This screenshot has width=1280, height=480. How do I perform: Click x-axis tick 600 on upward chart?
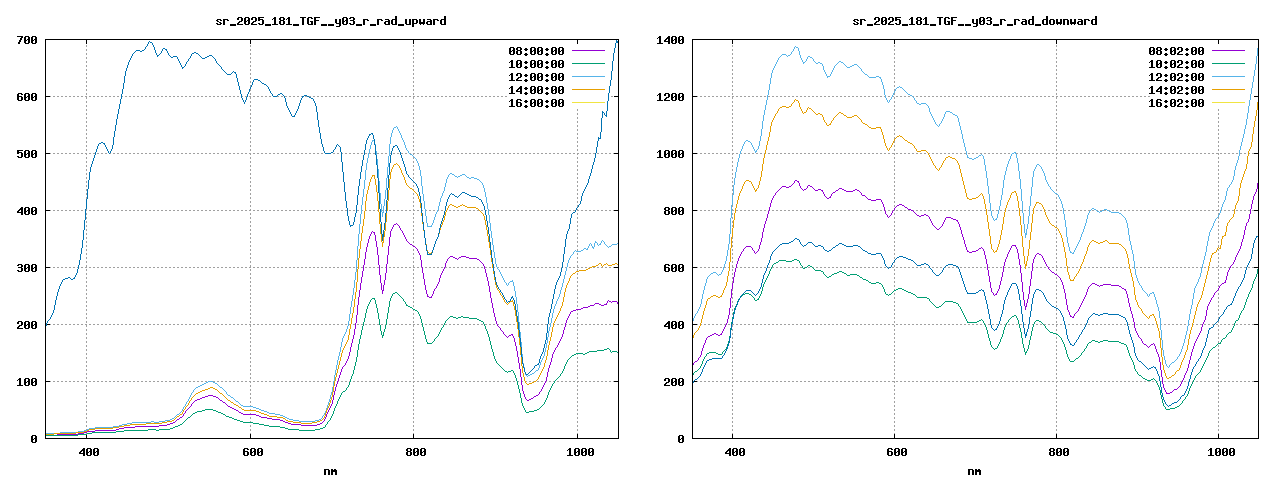(251, 453)
